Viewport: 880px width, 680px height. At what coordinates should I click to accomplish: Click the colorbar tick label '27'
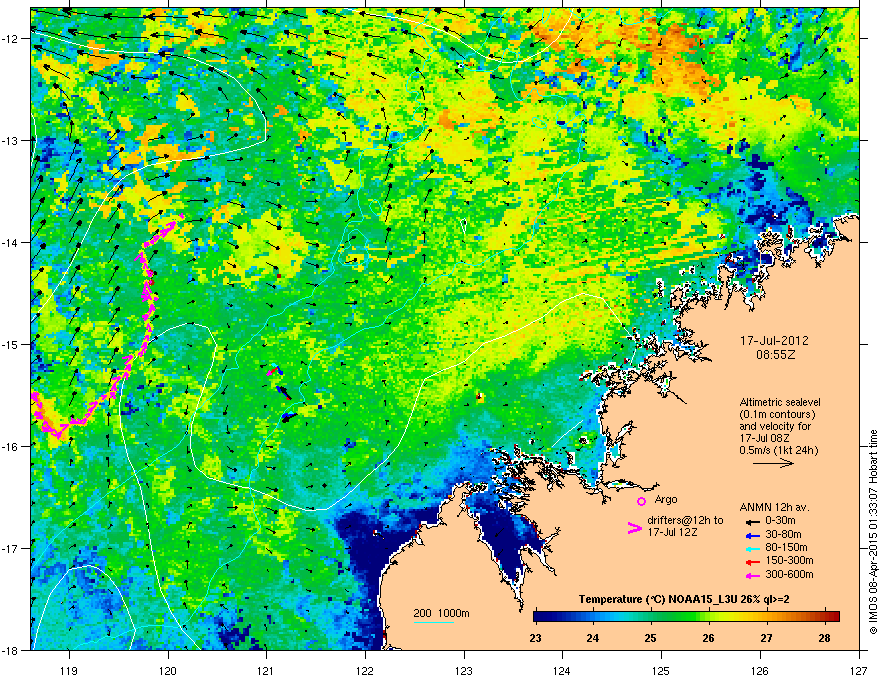[766, 638]
